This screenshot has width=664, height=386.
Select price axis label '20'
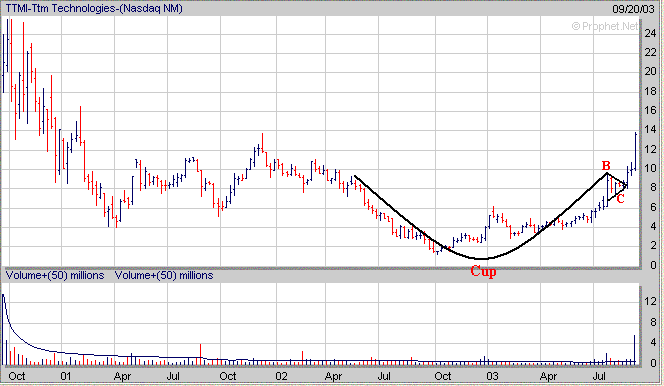click(650, 72)
